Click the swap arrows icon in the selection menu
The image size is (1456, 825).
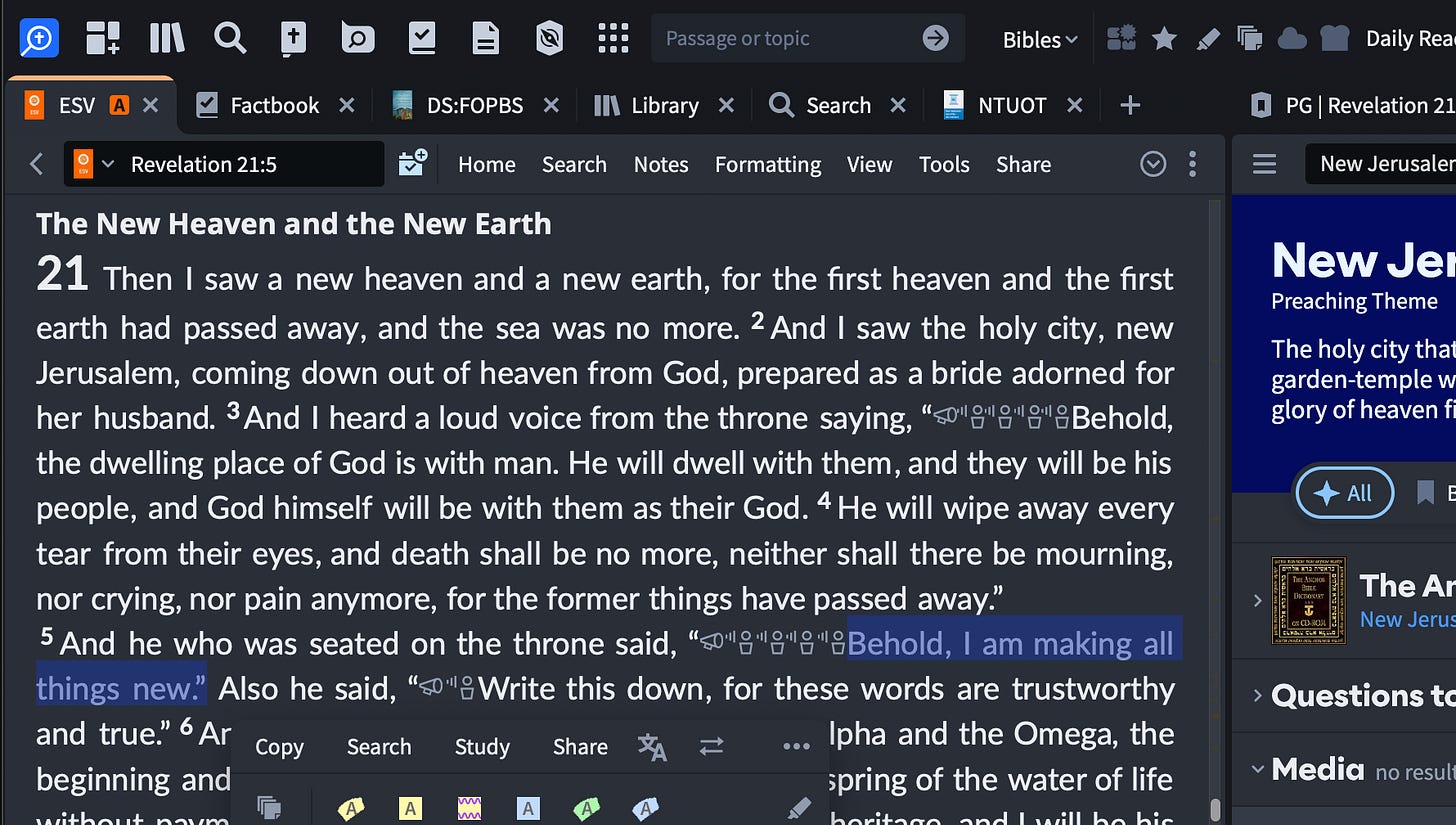click(x=711, y=747)
